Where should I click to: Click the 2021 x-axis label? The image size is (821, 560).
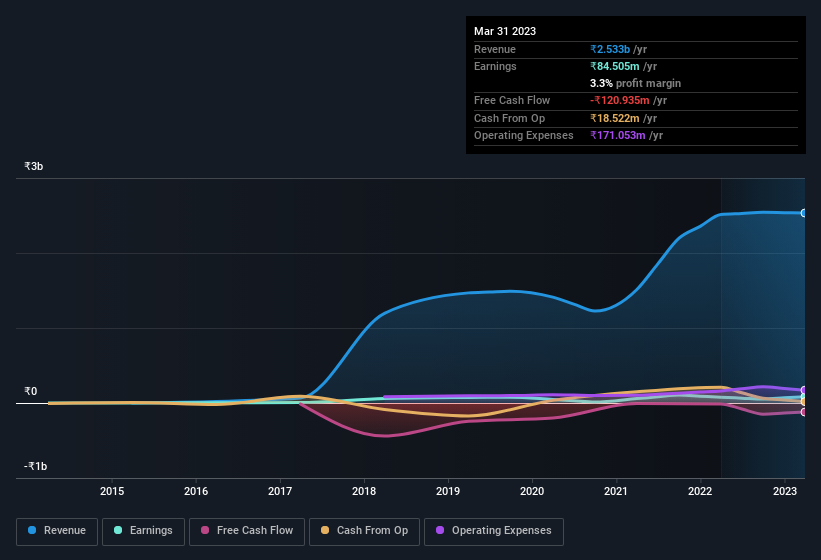pyautogui.click(x=616, y=491)
